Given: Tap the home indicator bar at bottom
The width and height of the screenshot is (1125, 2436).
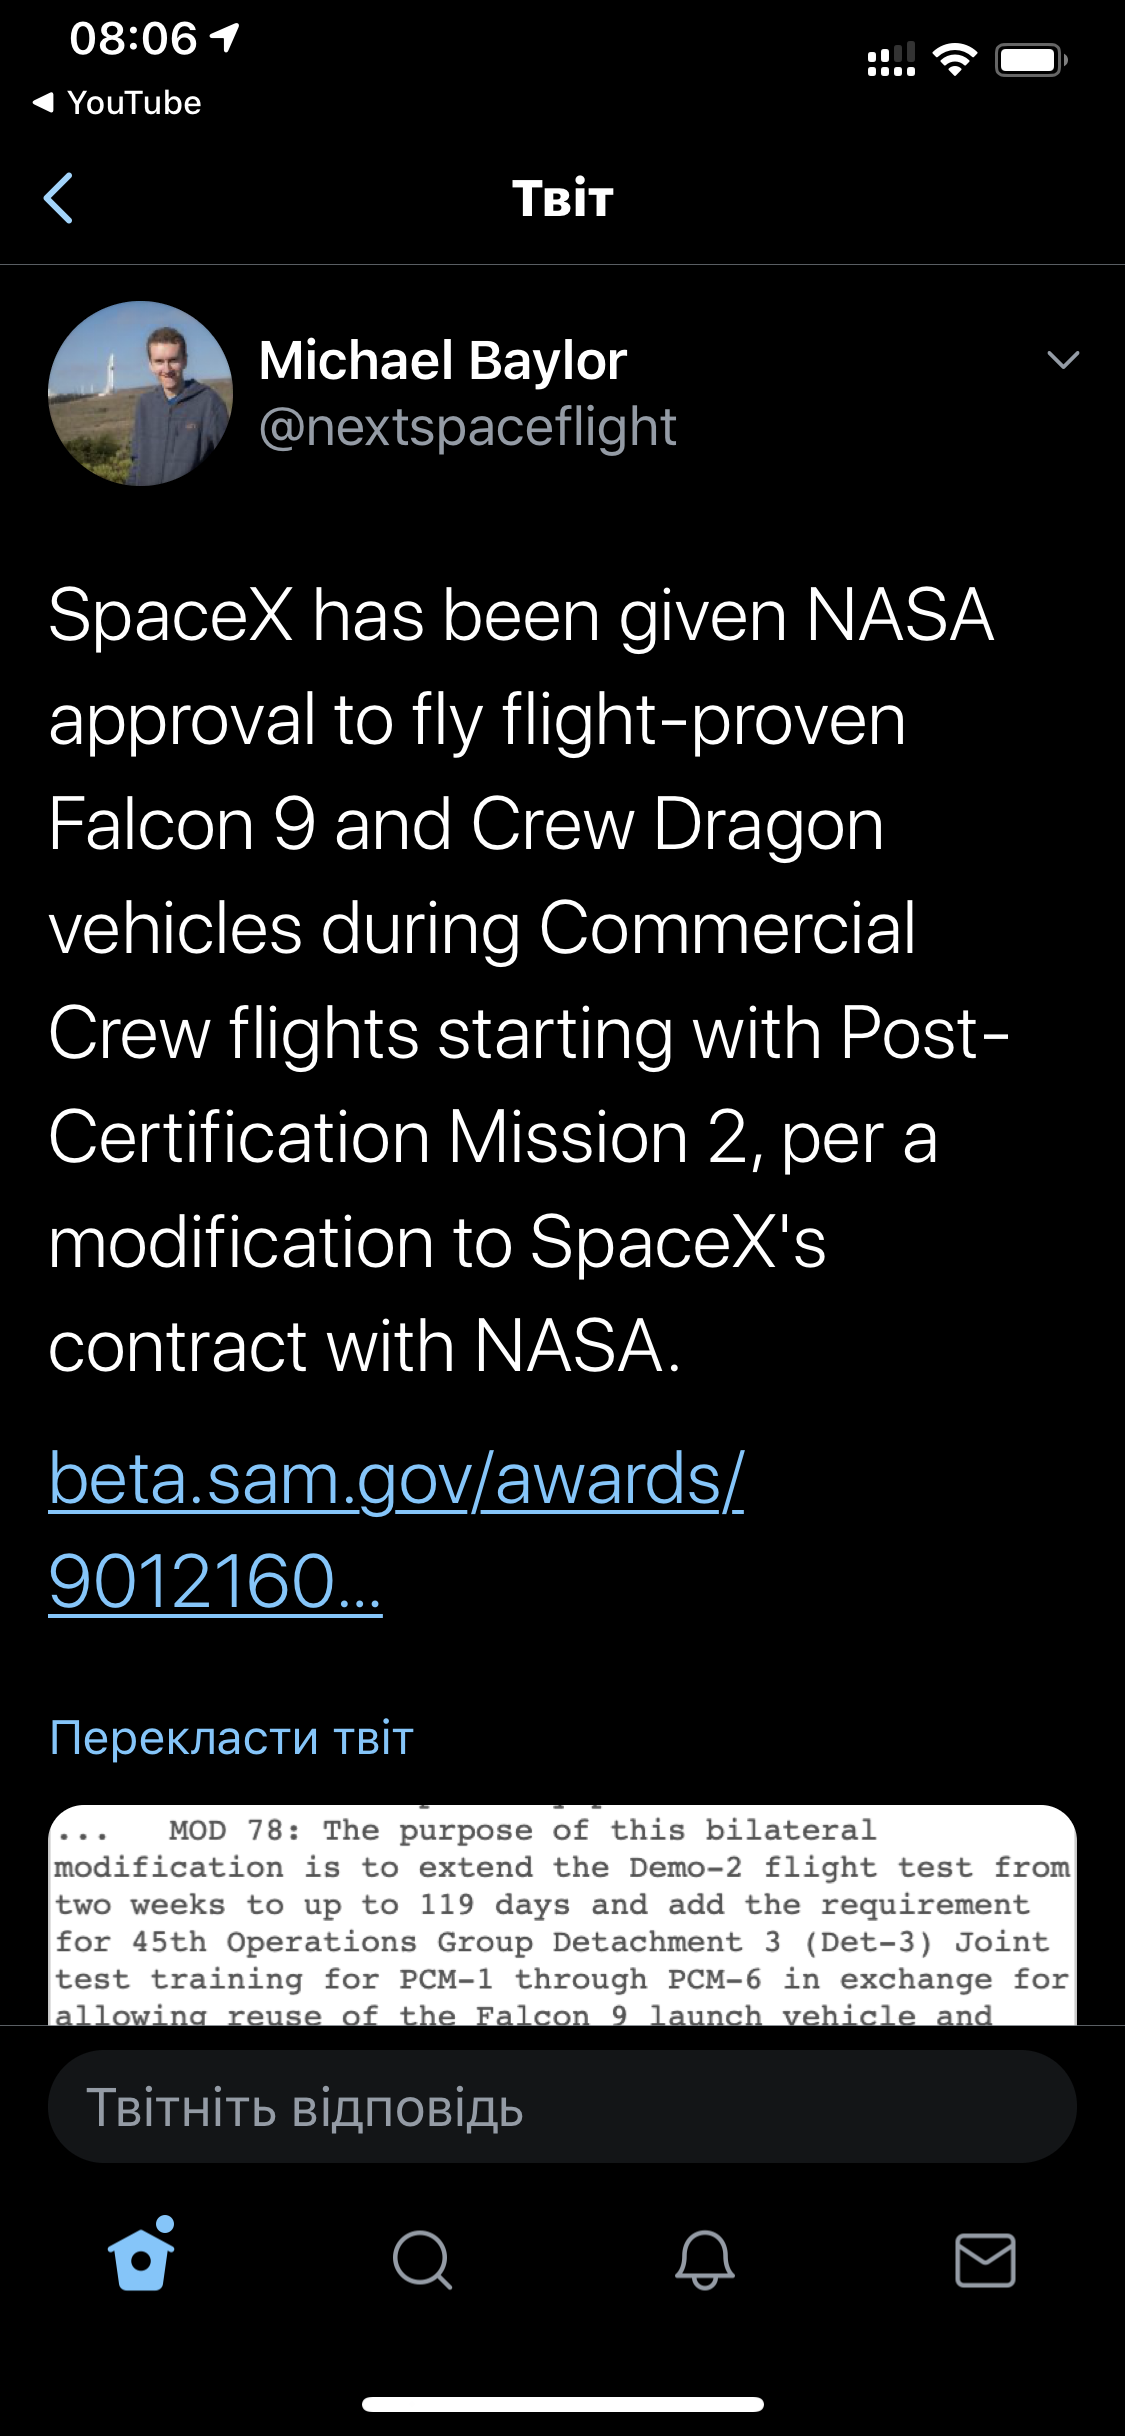Looking at the screenshot, I should 562,2404.
